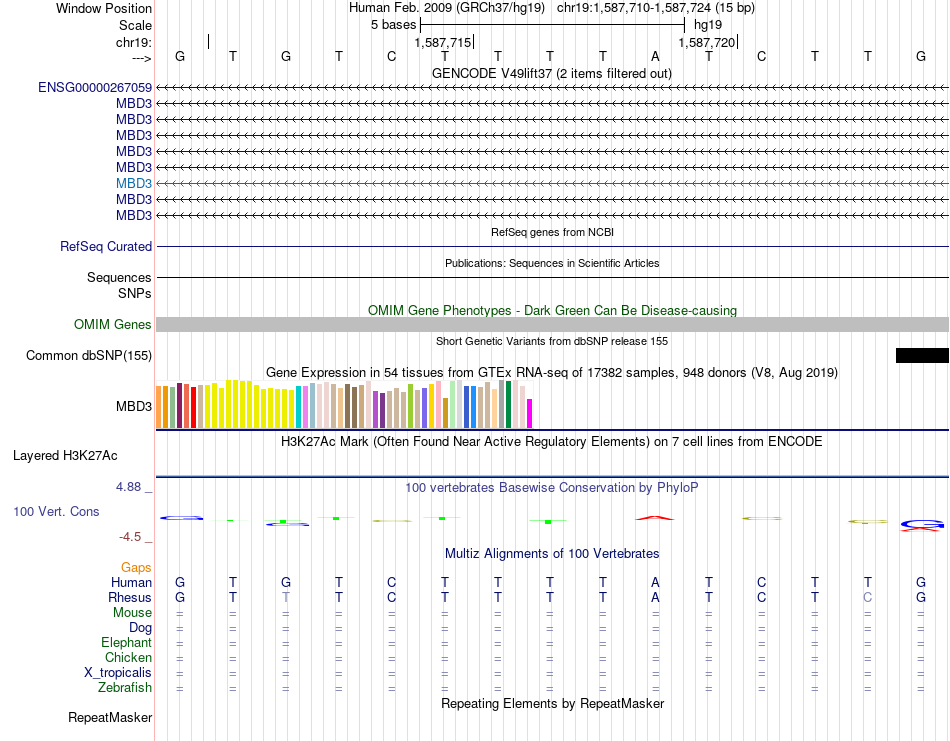
Task: Click the 100 vertebrates Basewise Conservation title
Action: point(552,488)
